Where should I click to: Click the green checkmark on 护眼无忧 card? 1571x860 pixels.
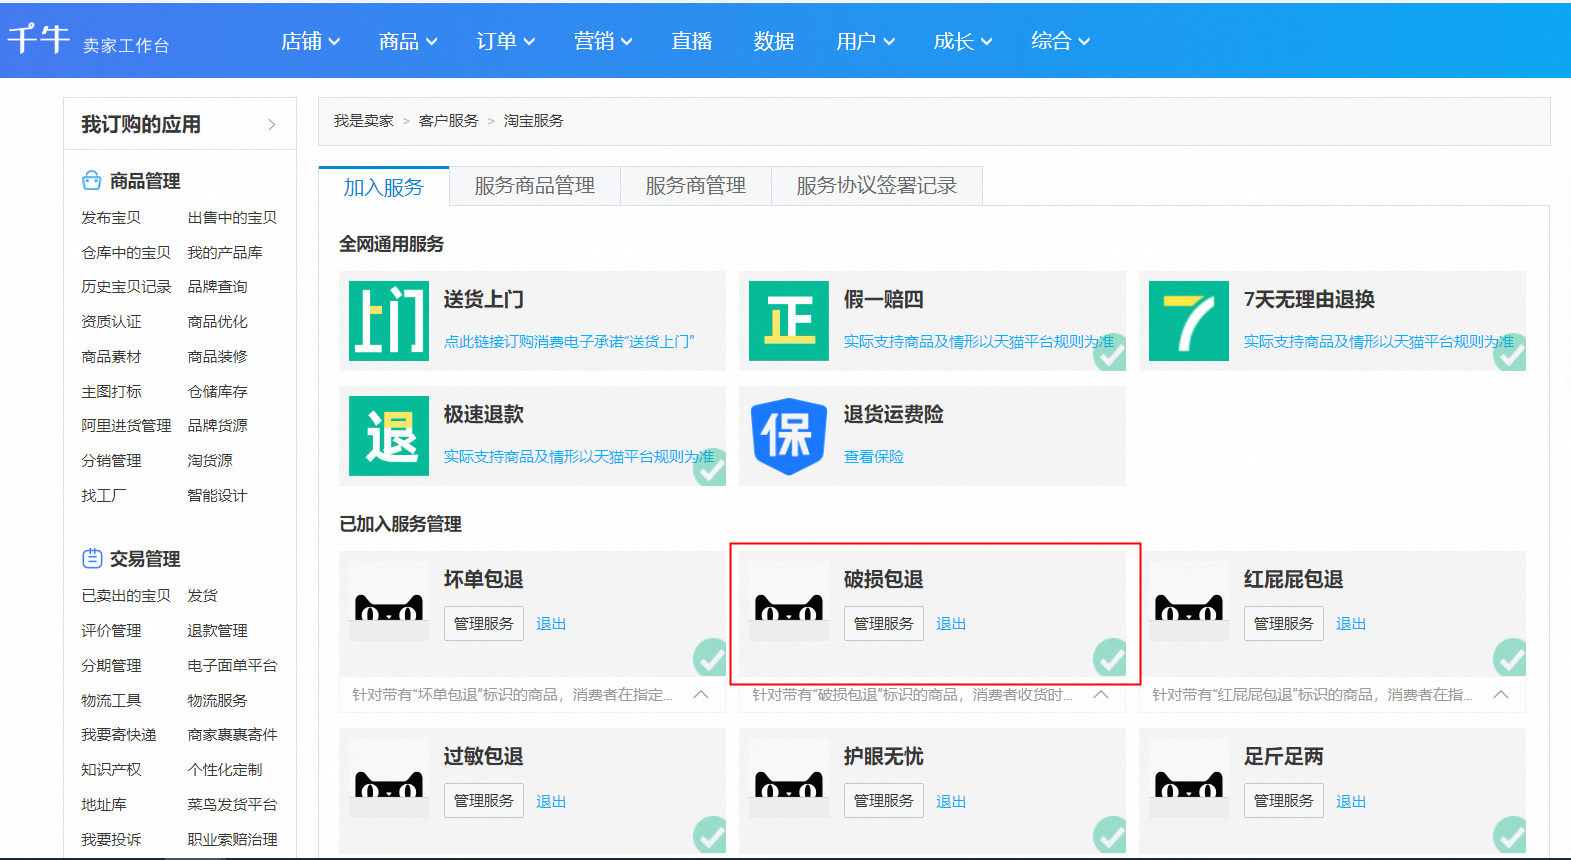[1110, 835]
